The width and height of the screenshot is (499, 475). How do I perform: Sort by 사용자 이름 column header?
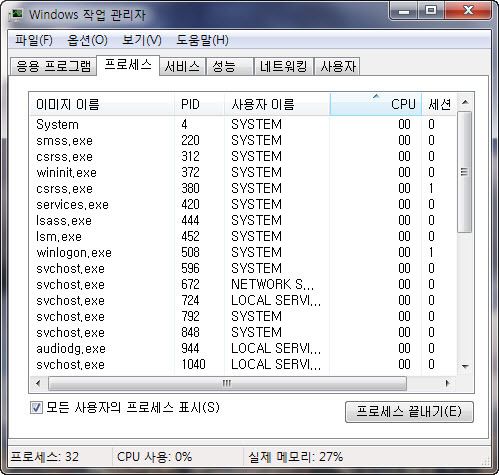pos(277,104)
